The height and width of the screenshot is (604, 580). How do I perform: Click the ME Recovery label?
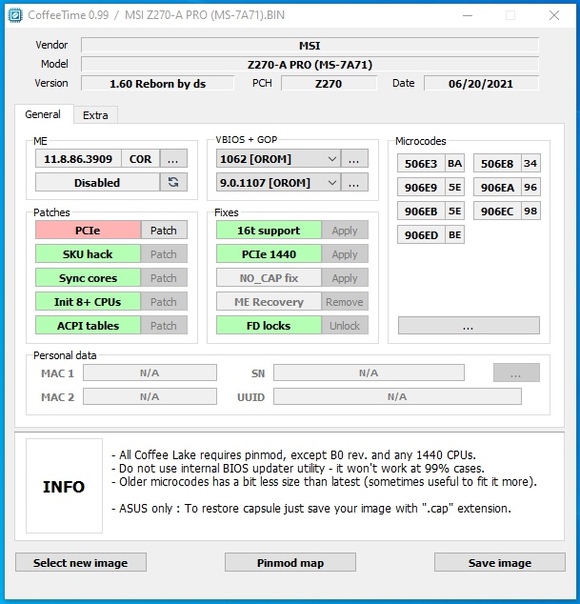pyautogui.click(x=268, y=302)
